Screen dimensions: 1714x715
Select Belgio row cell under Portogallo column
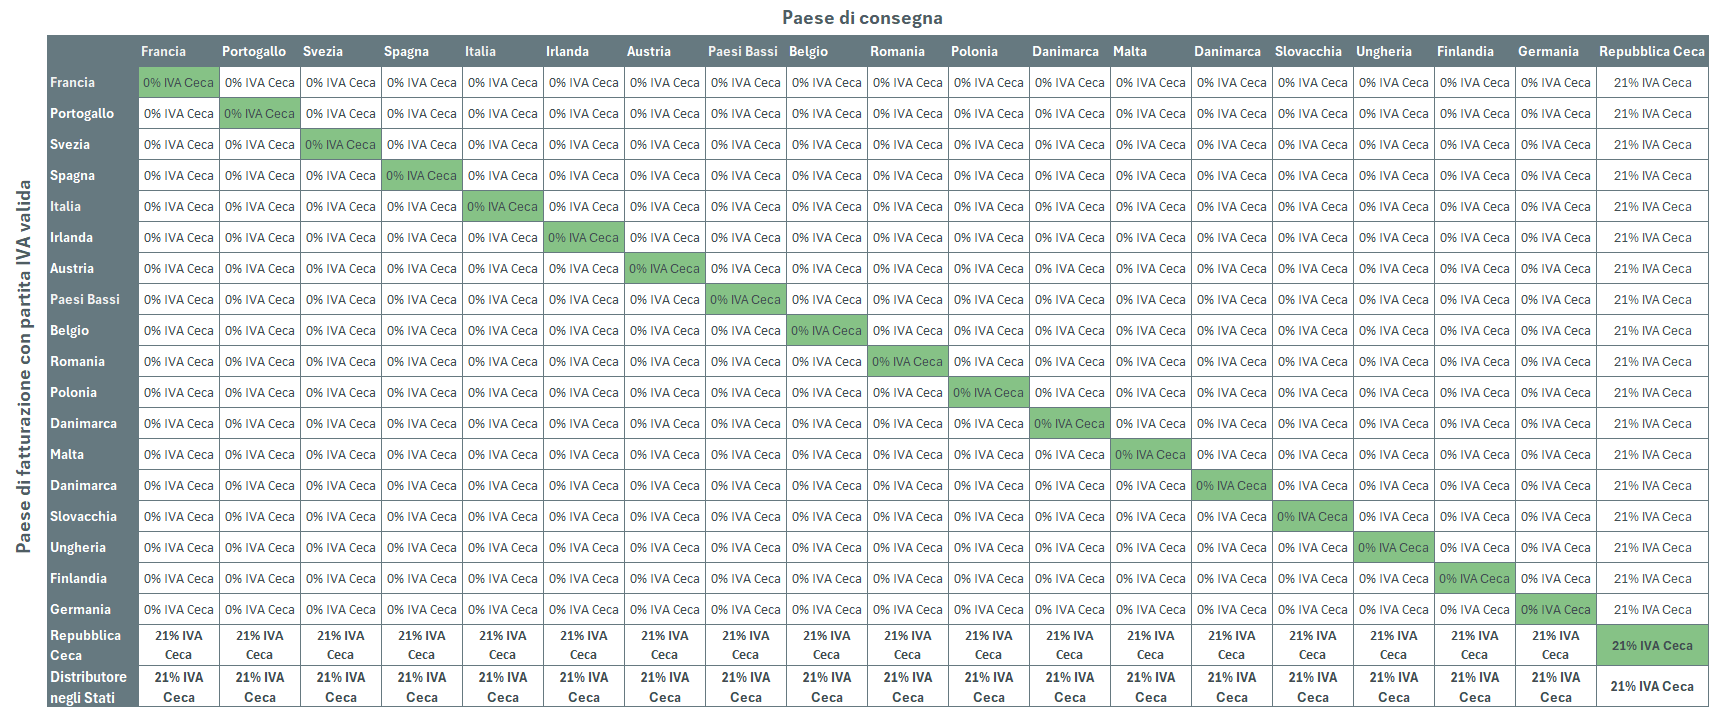tap(260, 331)
